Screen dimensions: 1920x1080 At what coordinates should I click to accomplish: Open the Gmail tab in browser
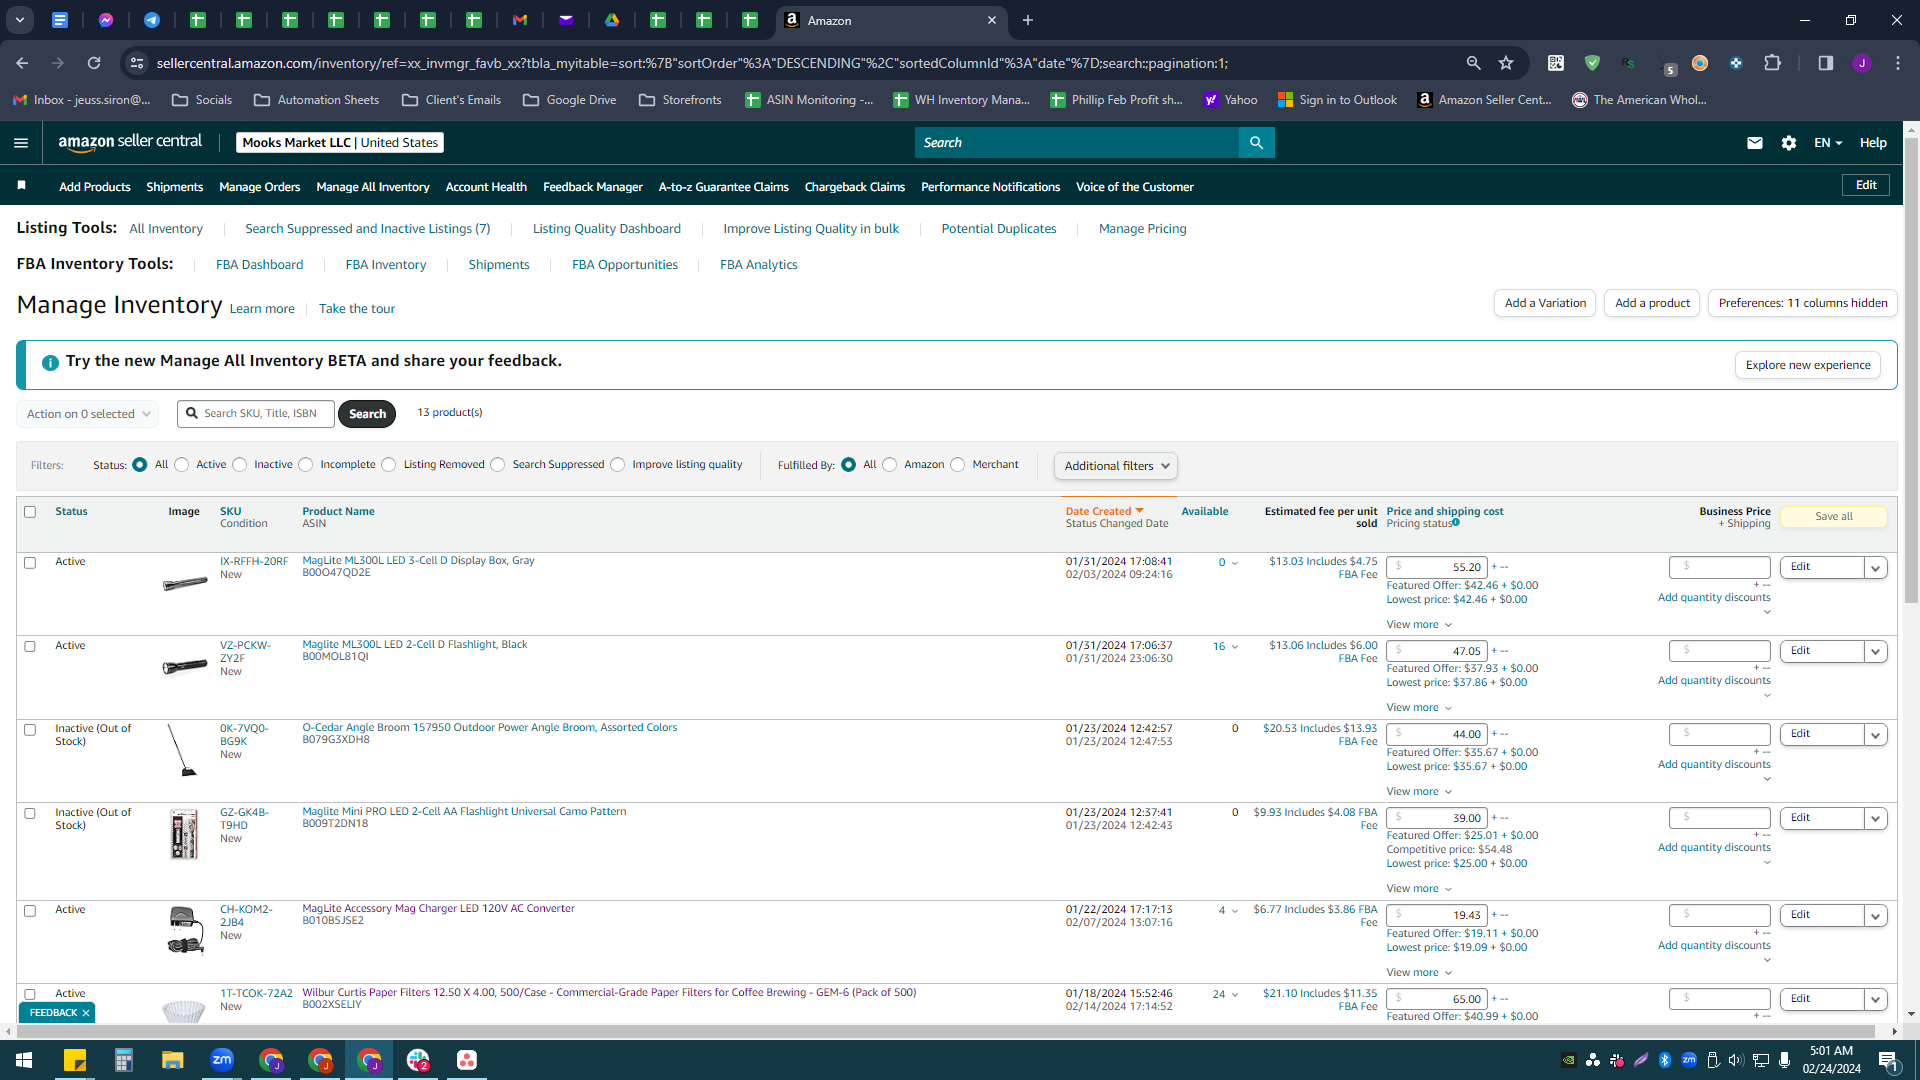click(x=520, y=20)
